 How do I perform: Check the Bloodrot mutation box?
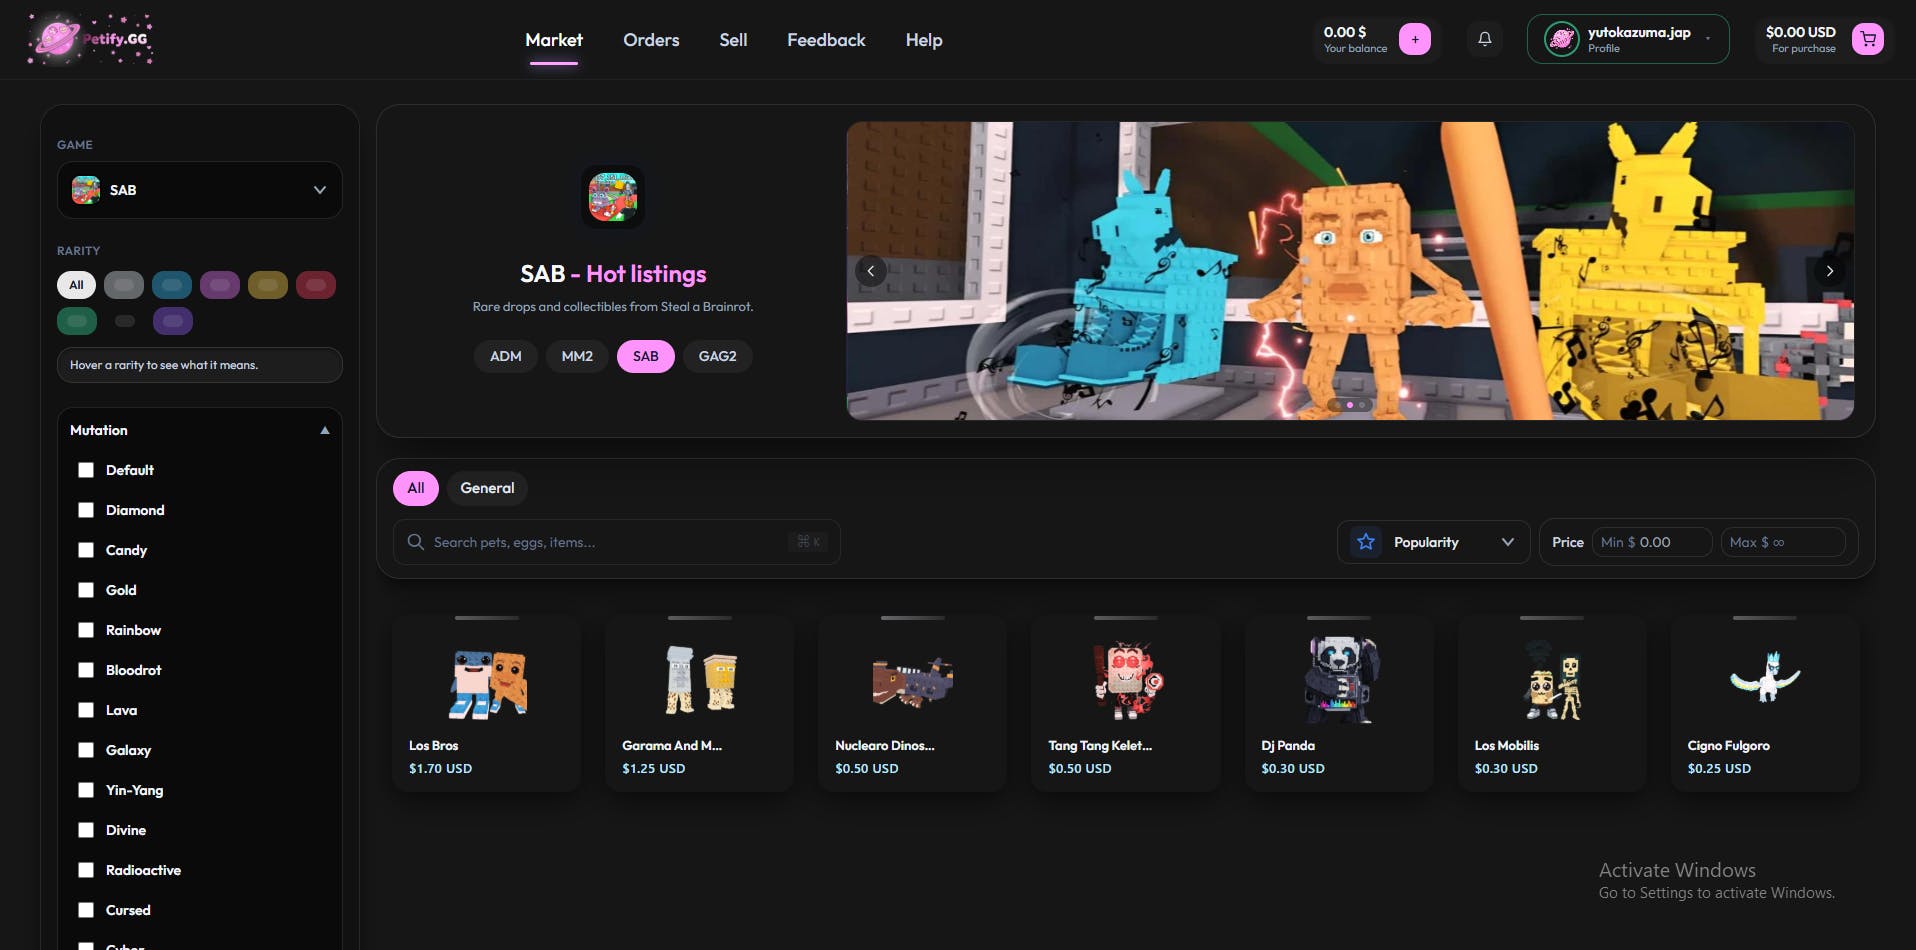pos(86,670)
